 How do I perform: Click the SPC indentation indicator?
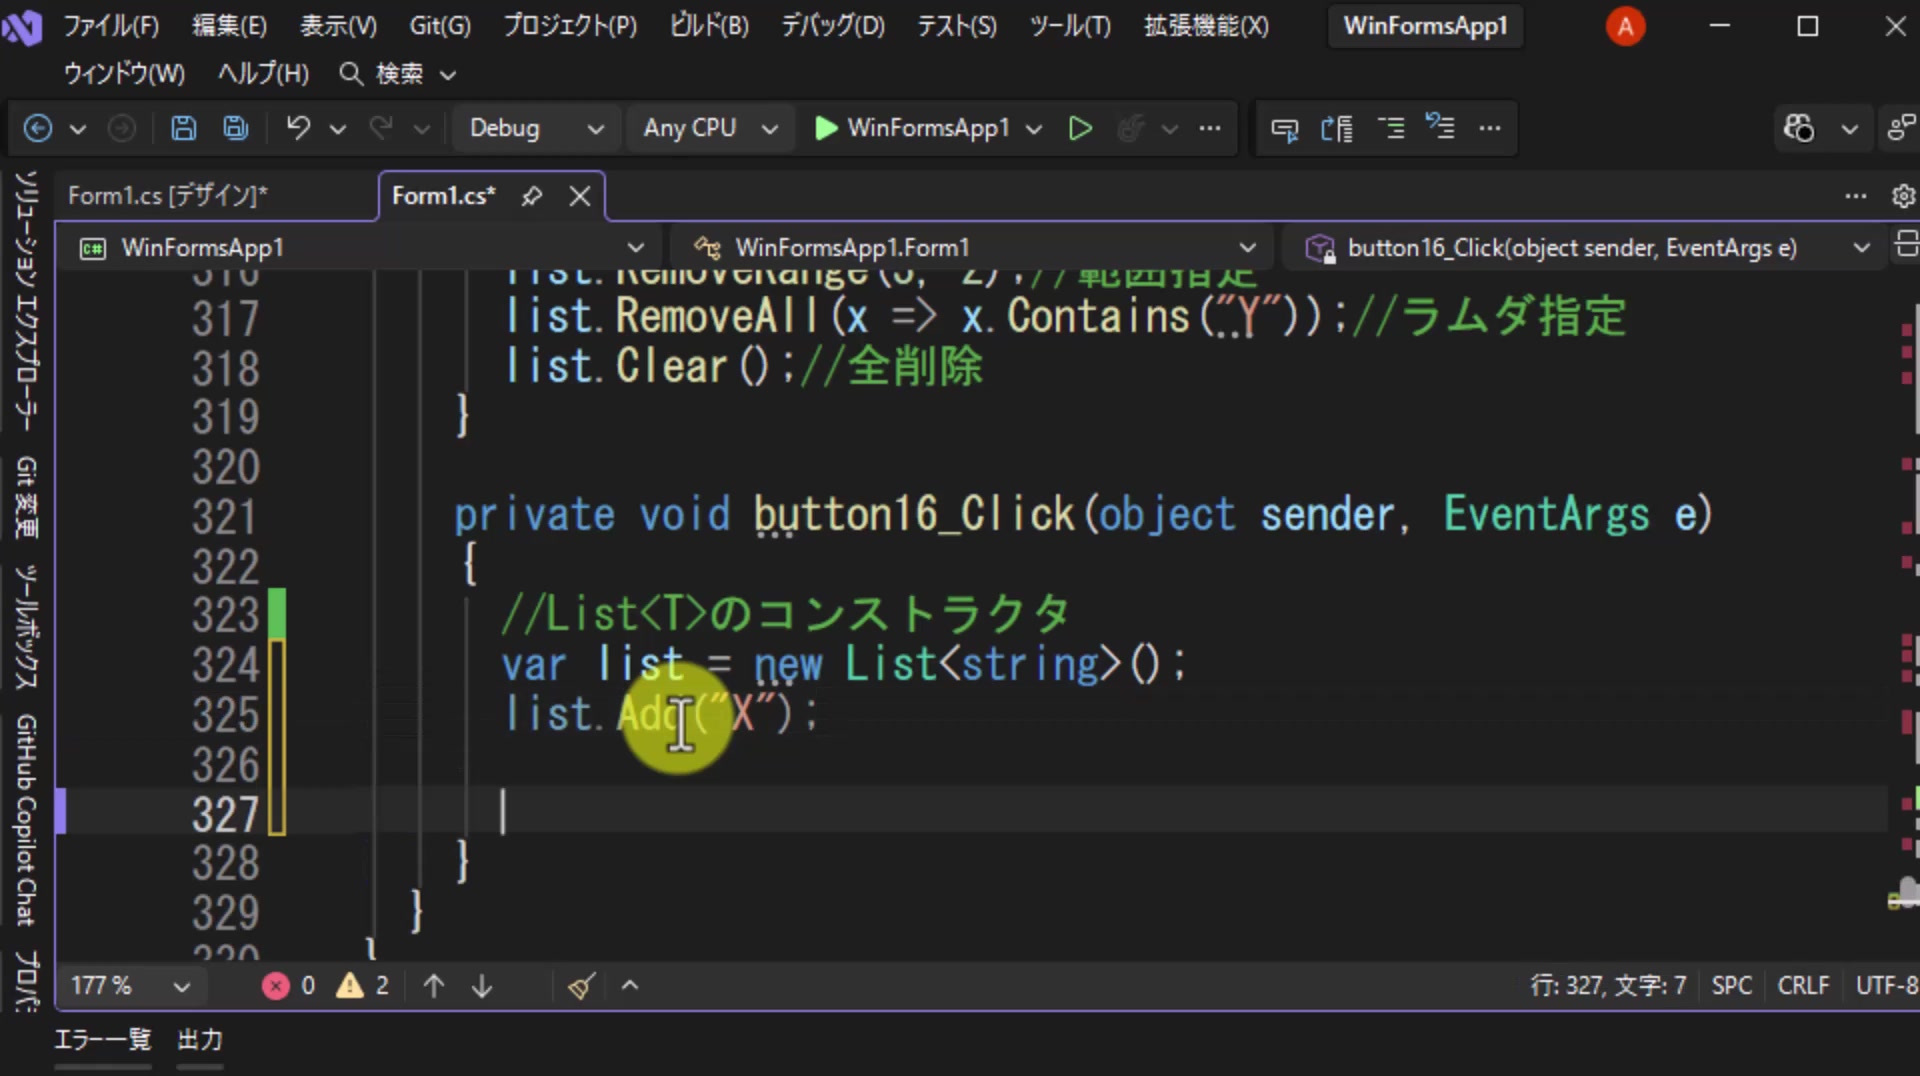[x=1731, y=986]
